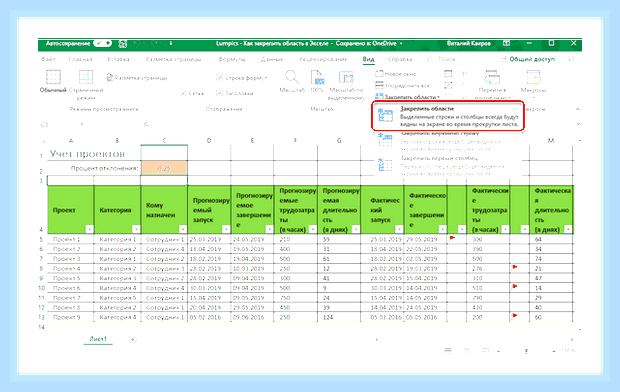
Task: Click the zoom slider in status bar
Action: [x=526, y=351]
